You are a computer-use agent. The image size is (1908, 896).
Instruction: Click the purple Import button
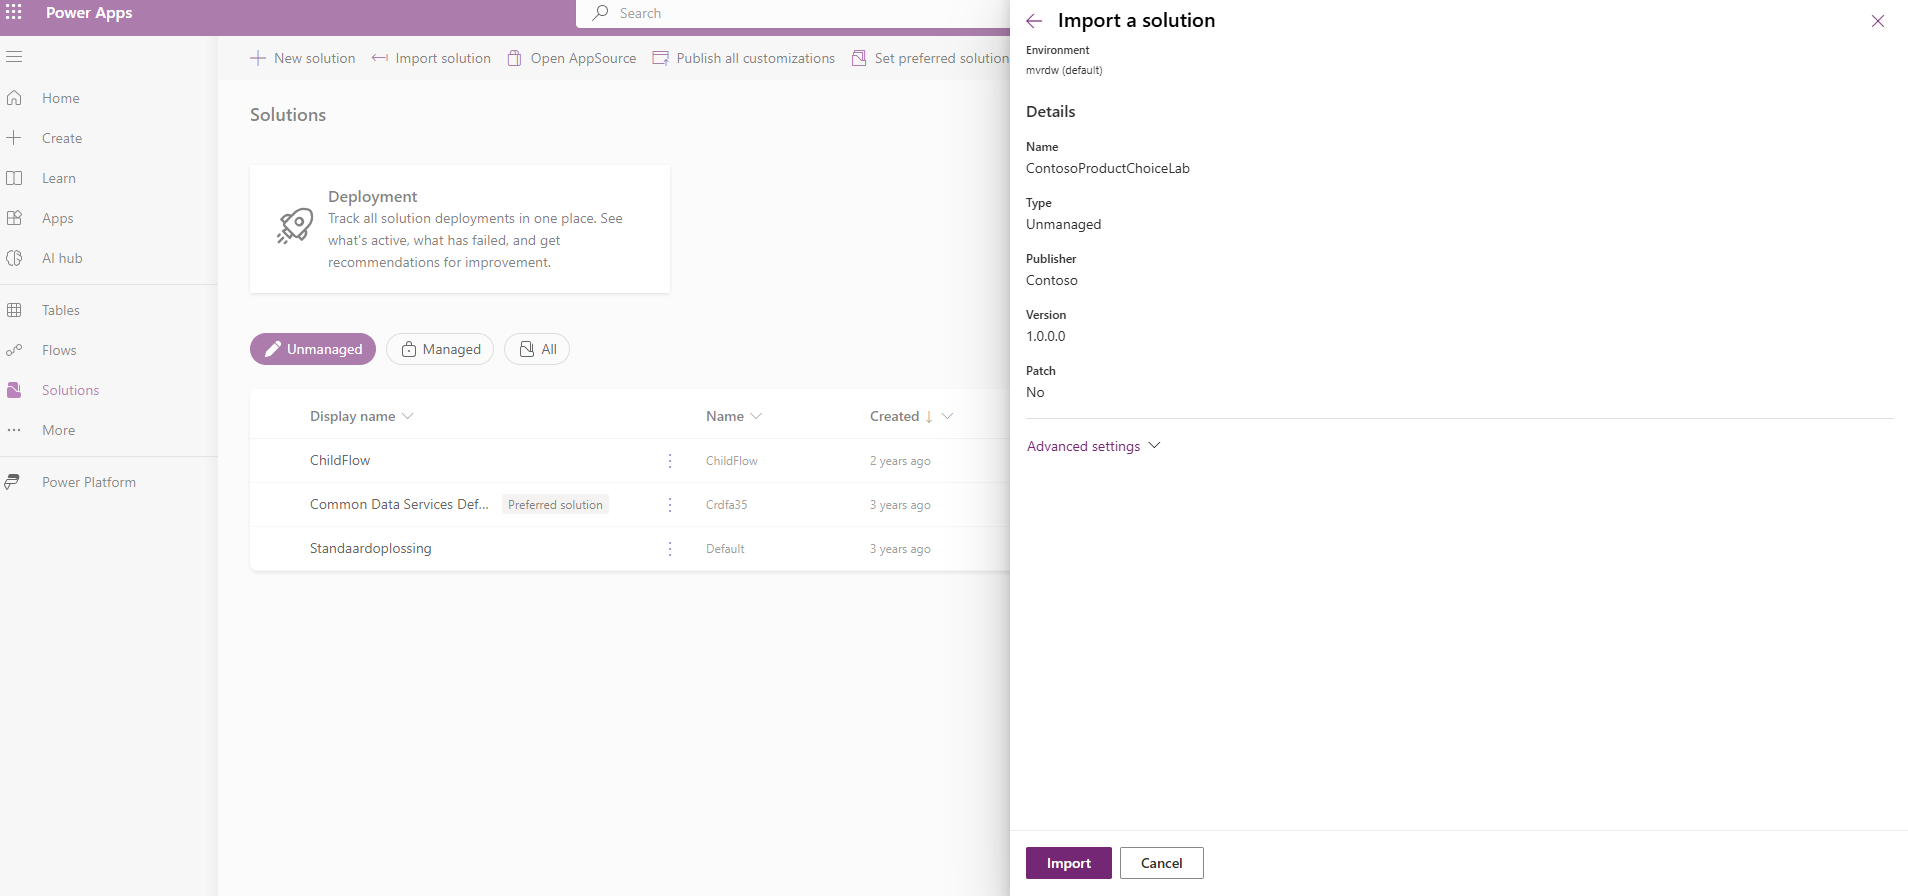[x=1069, y=863]
